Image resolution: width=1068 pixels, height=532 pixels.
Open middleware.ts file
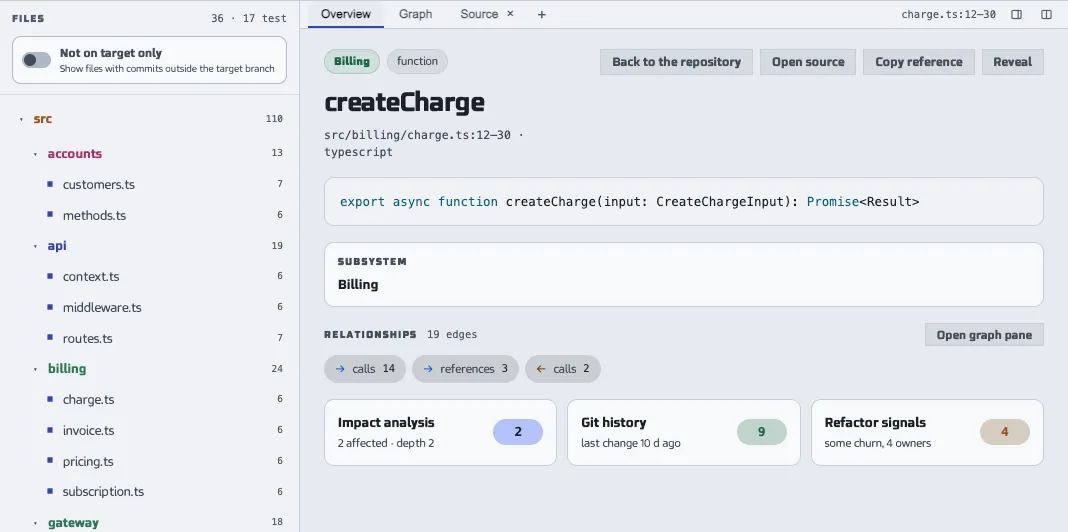point(102,307)
